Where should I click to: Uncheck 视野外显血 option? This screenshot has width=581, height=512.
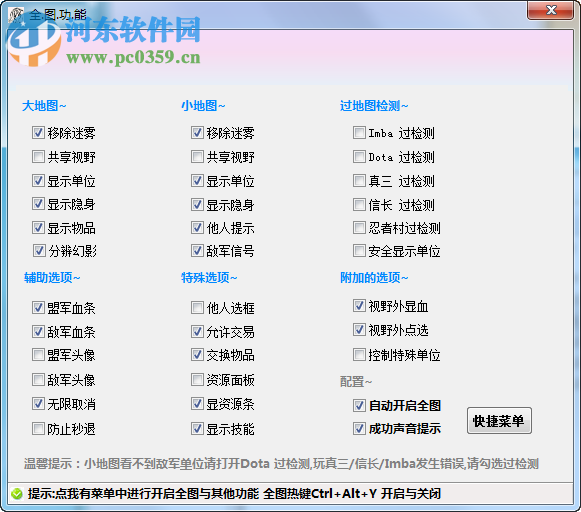tap(359, 306)
